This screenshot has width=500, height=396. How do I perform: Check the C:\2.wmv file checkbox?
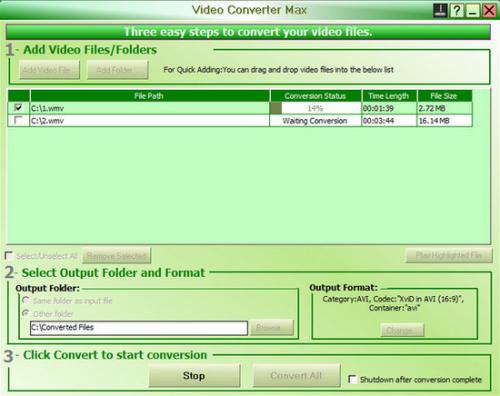pyautogui.click(x=18, y=120)
